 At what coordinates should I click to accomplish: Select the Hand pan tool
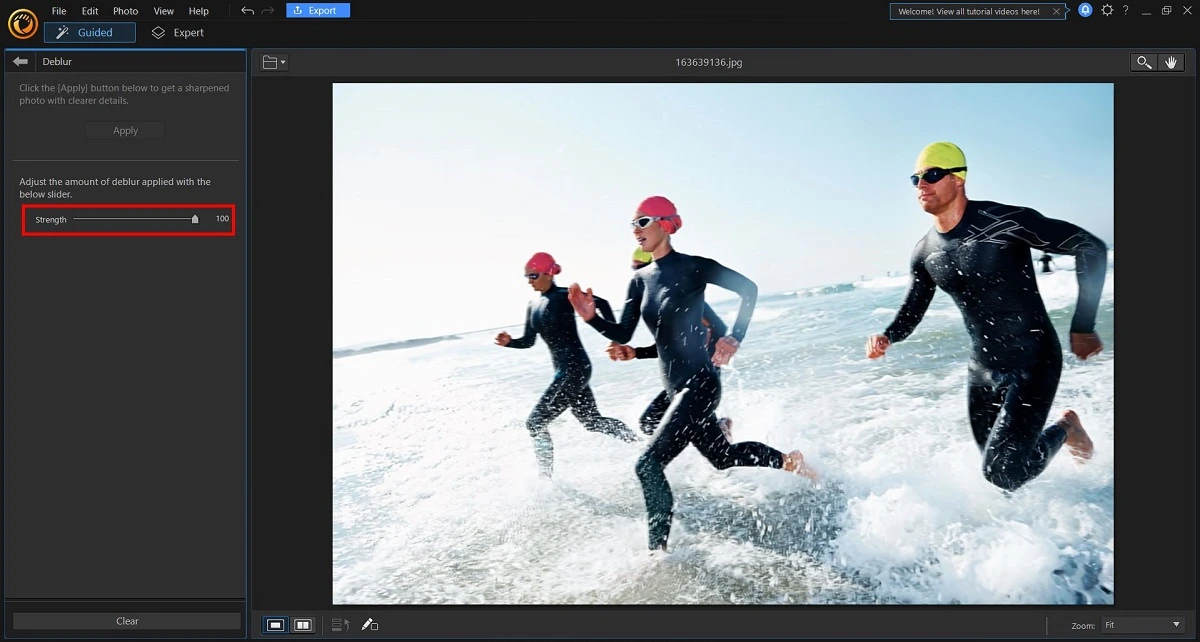coord(1172,62)
